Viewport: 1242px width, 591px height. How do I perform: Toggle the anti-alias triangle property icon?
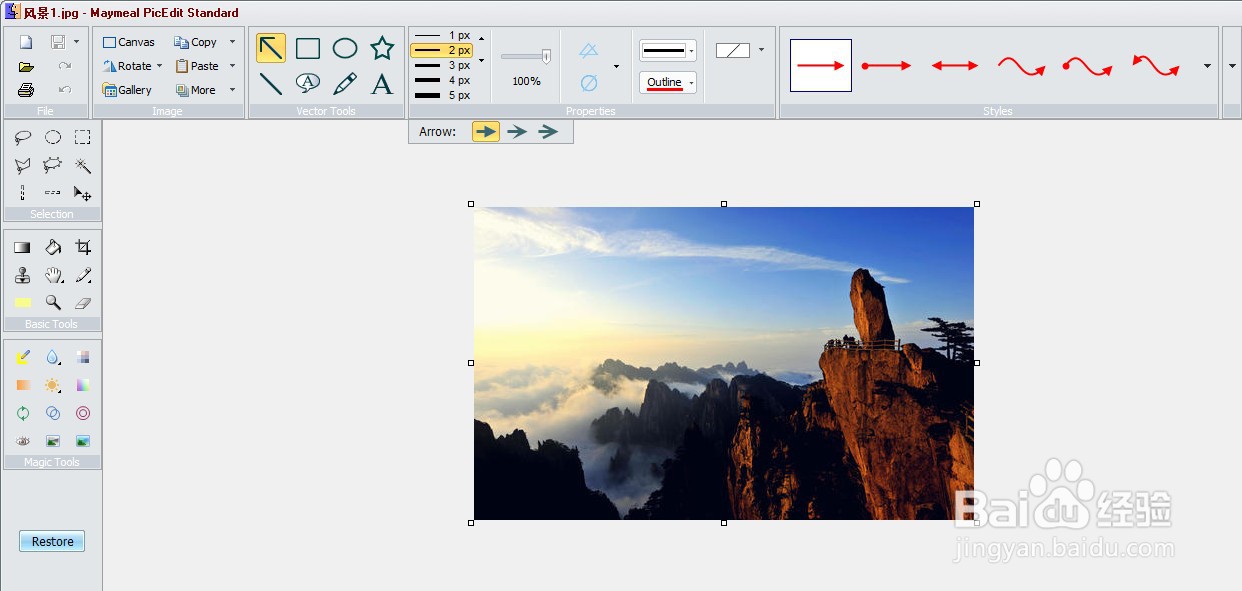[589, 50]
